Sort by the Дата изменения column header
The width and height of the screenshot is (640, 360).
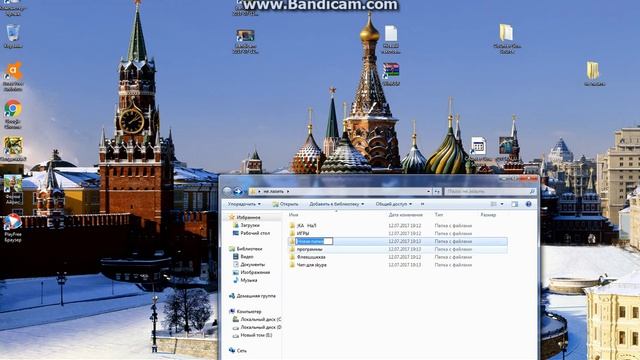tap(406, 214)
